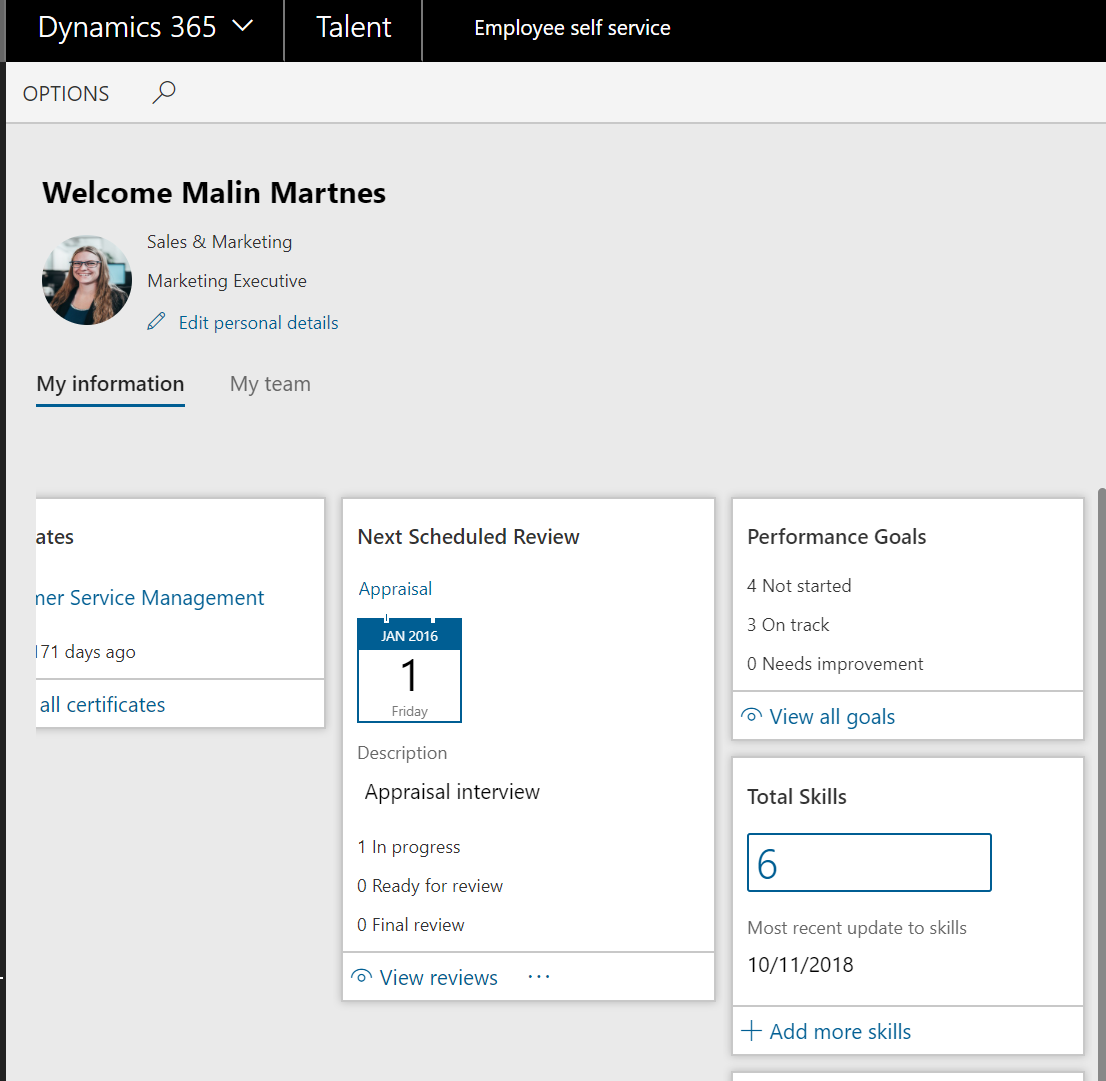Open Edit personal details link
Image resolution: width=1106 pixels, height=1081 pixels.
tap(258, 323)
